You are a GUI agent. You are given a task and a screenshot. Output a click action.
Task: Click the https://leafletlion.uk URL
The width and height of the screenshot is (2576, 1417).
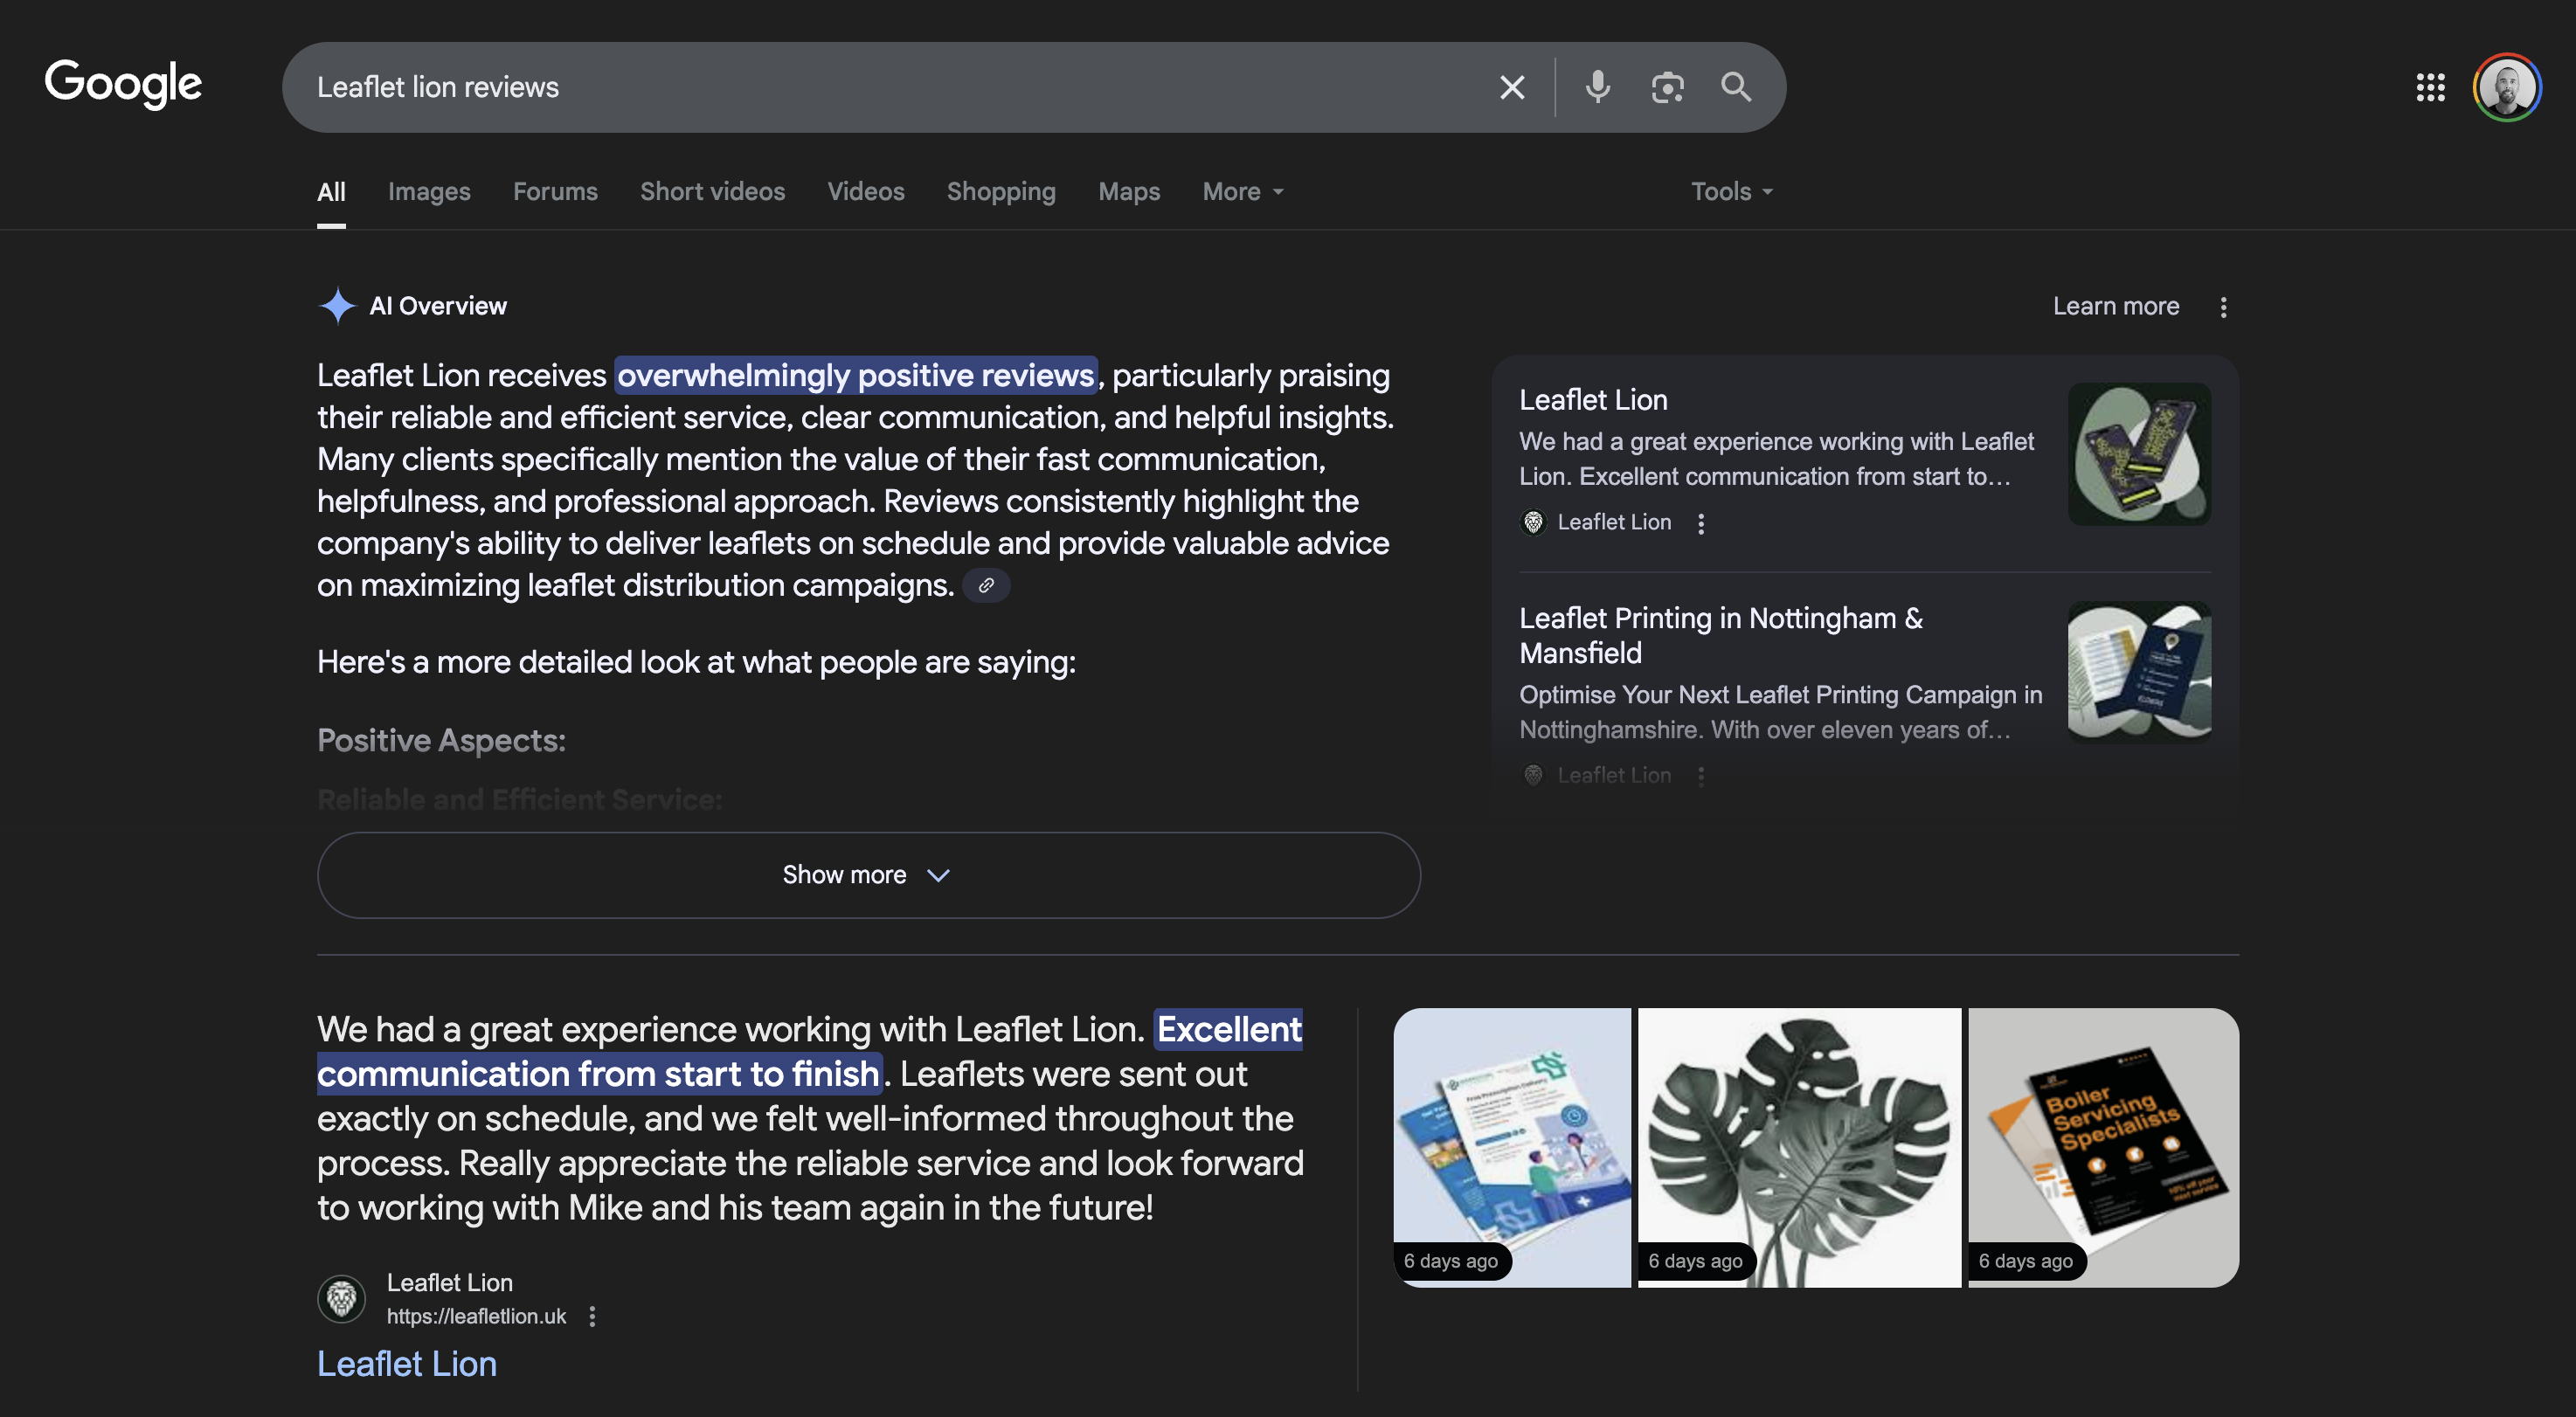click(x=476, y=1317)
